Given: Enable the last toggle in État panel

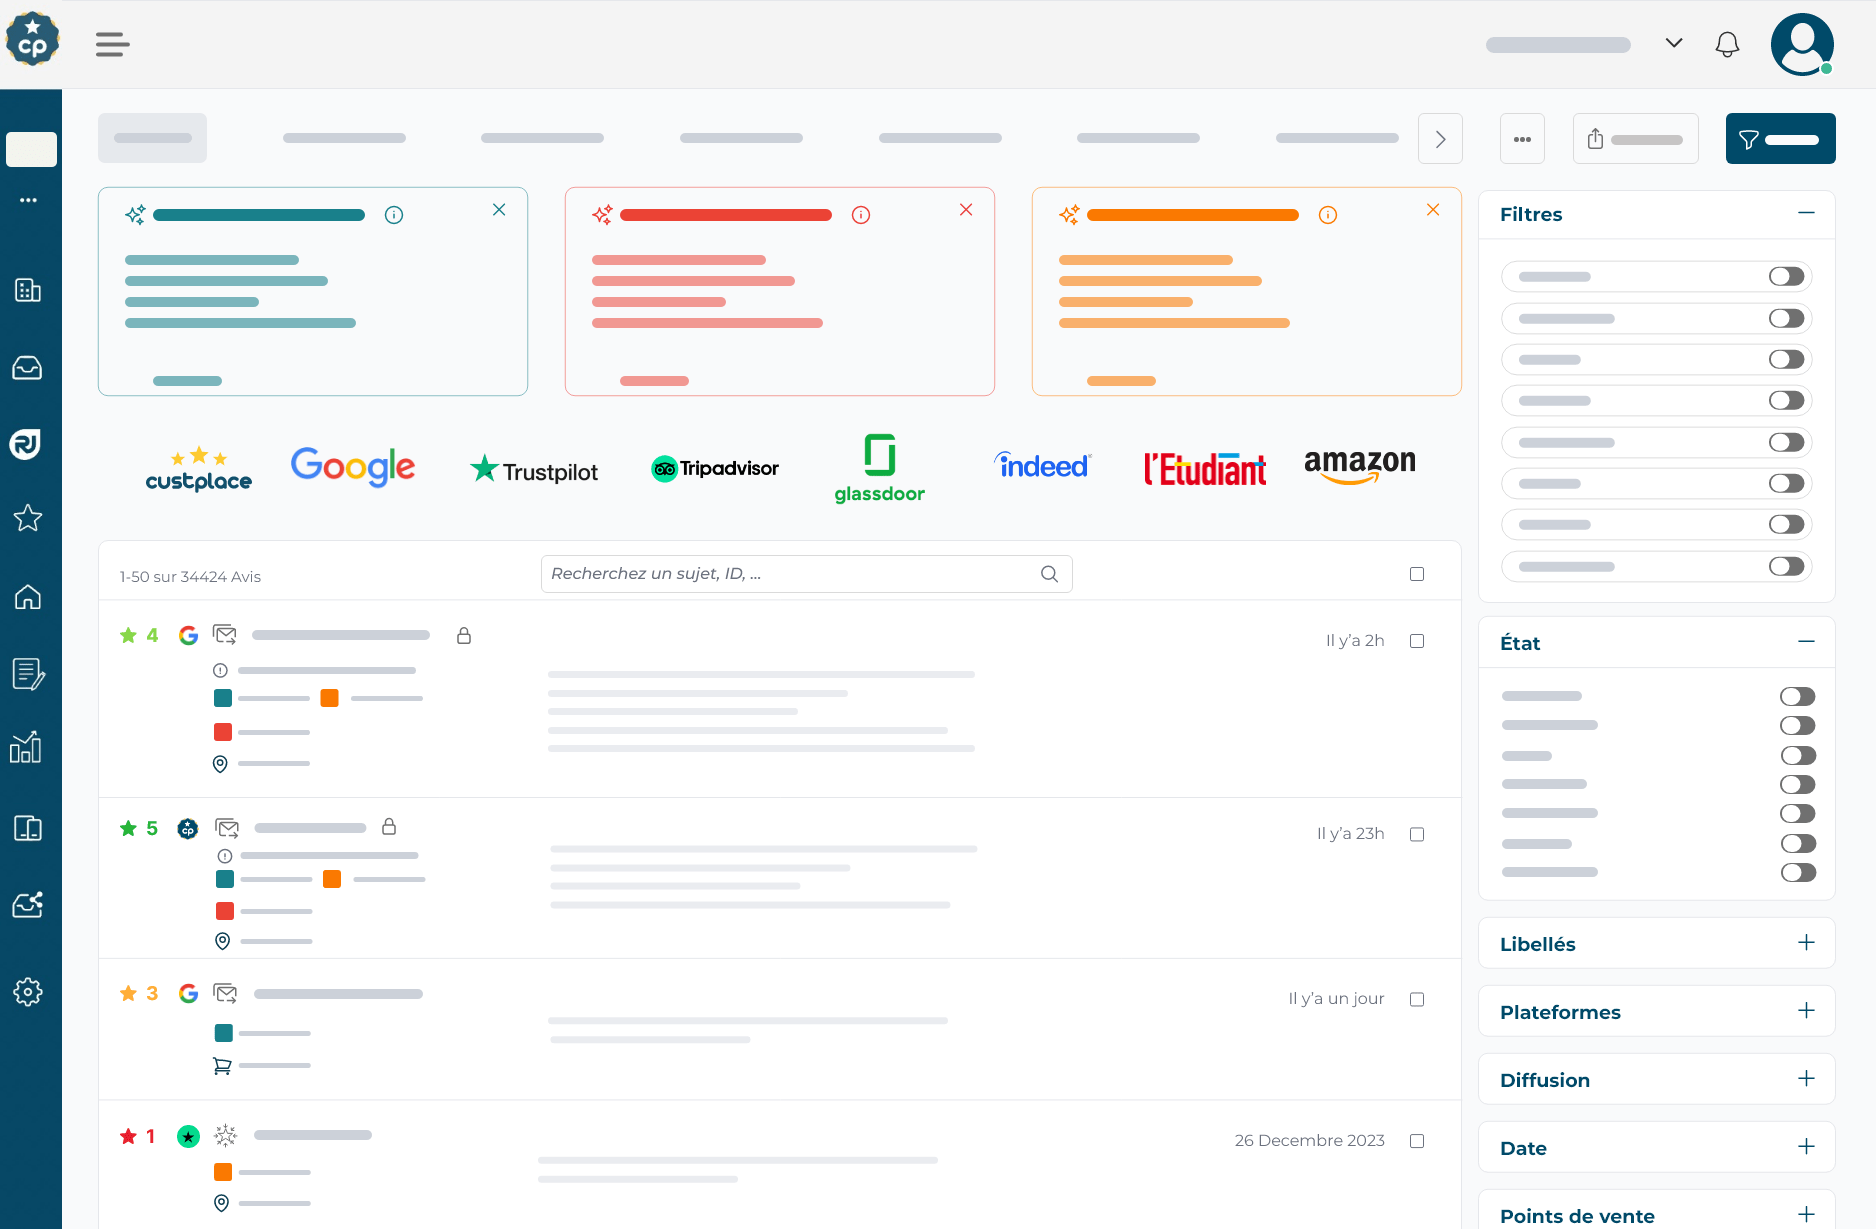Looking at the screenshot, I should click(x=1798, y=873).
